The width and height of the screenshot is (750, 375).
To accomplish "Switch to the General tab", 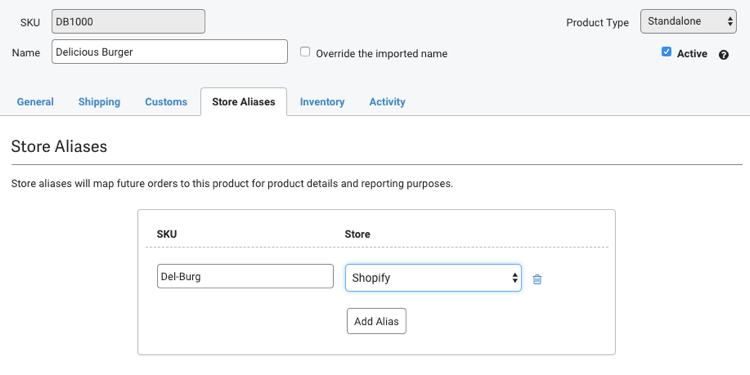I will click(35, 102).
